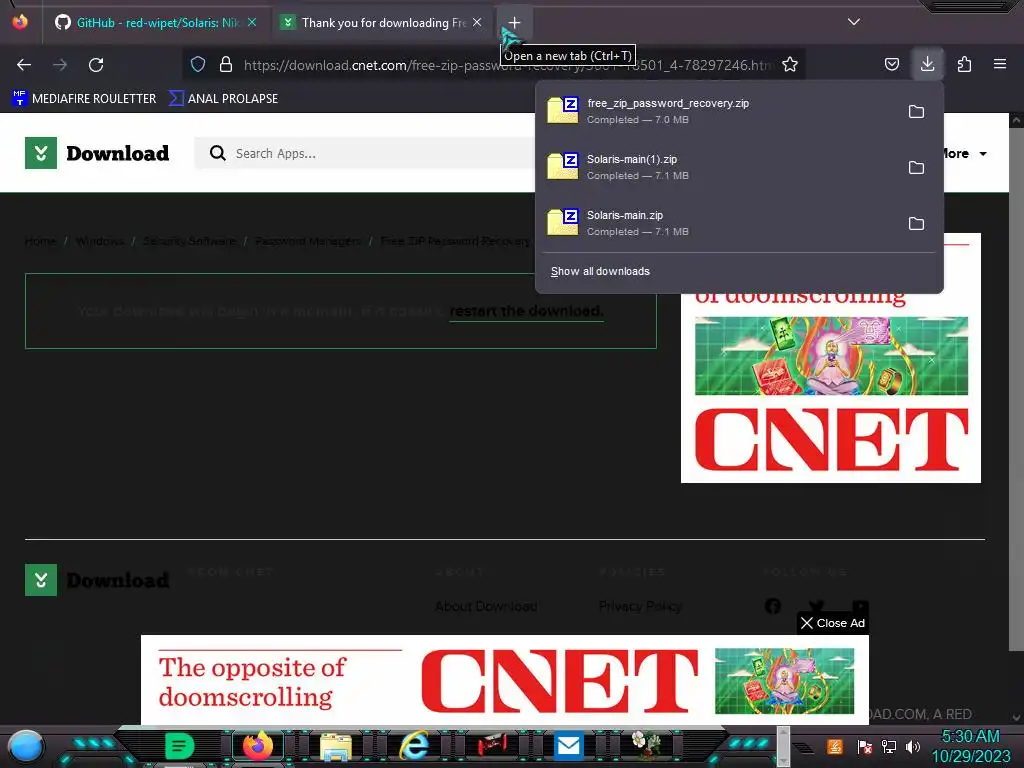Open the Facebook icon in the footer

tap(773, 606)
